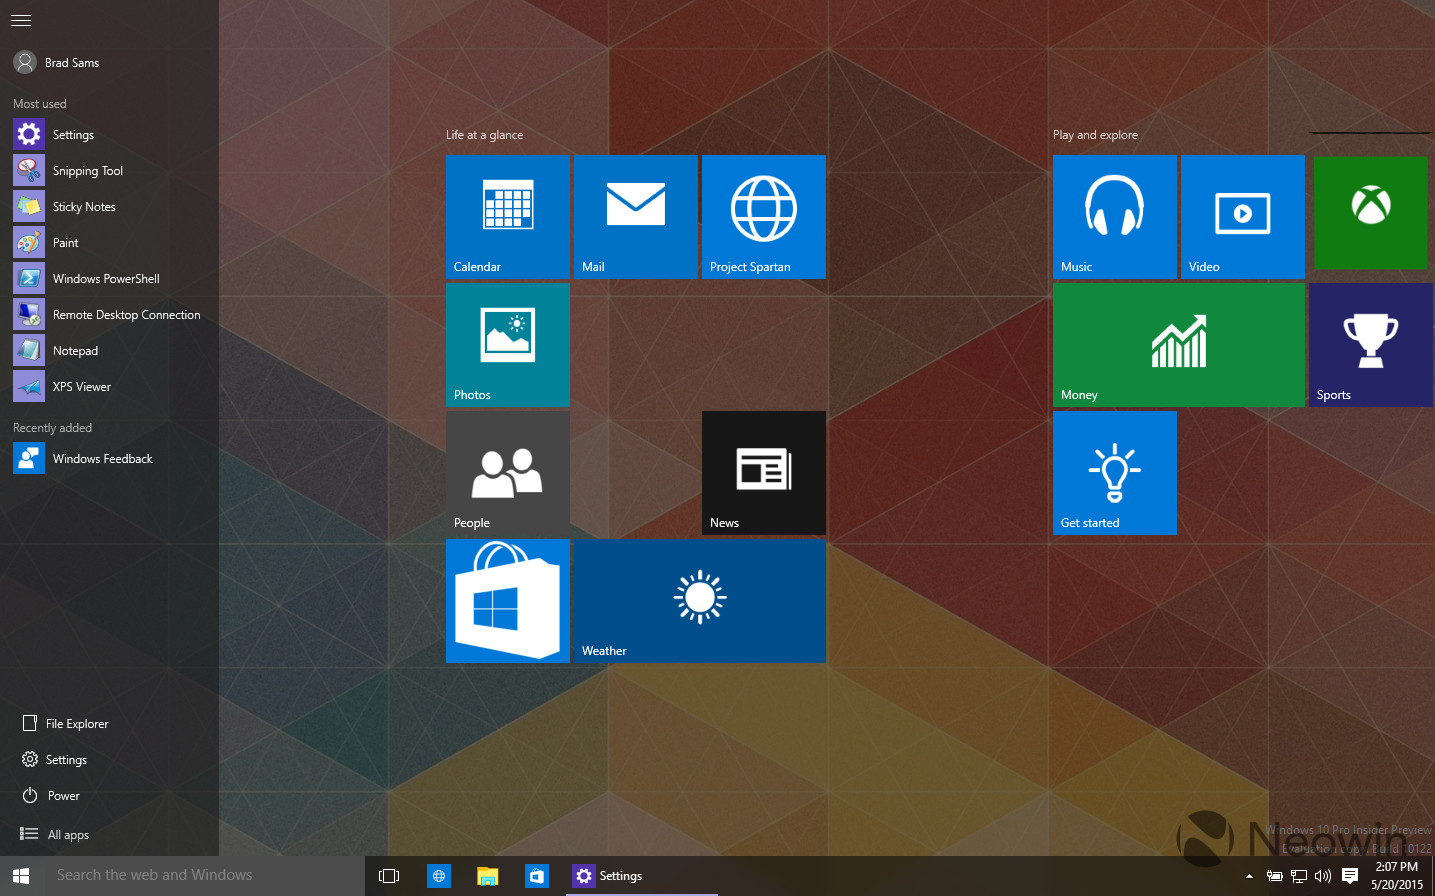This screenshot has height=896, width=1435.
Task: Open Microsoft Edge from the taskbar
Action: tap(438, 875)
